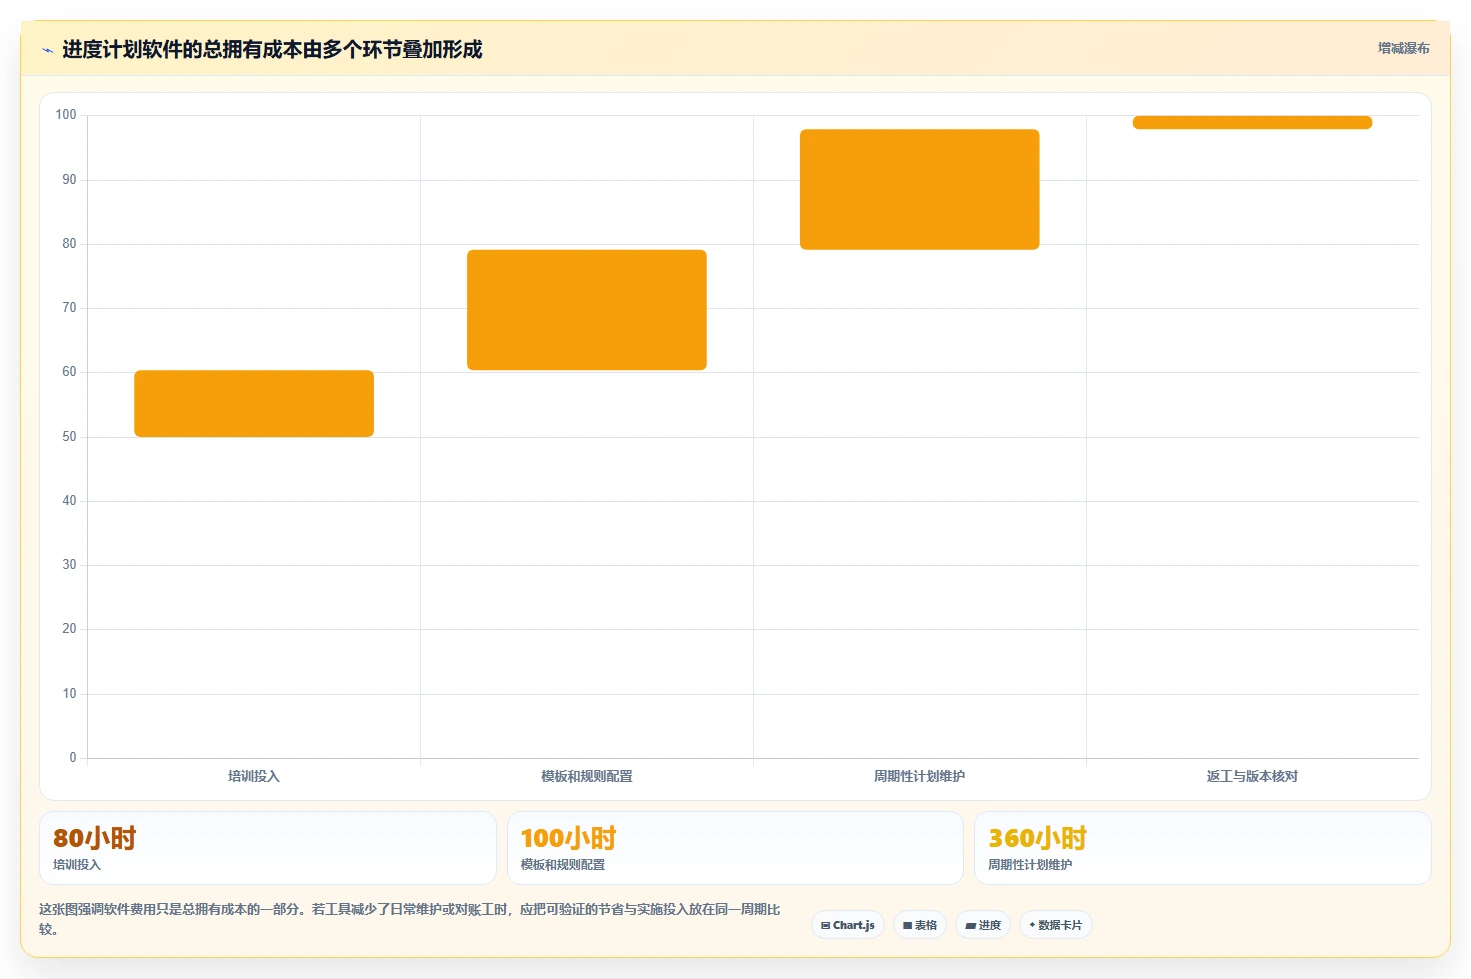Click the chart title 进度计划软件的总拥有成本
Image resolution: width=1471 pixels, height=979 pixels.
[x=272, y=50]
